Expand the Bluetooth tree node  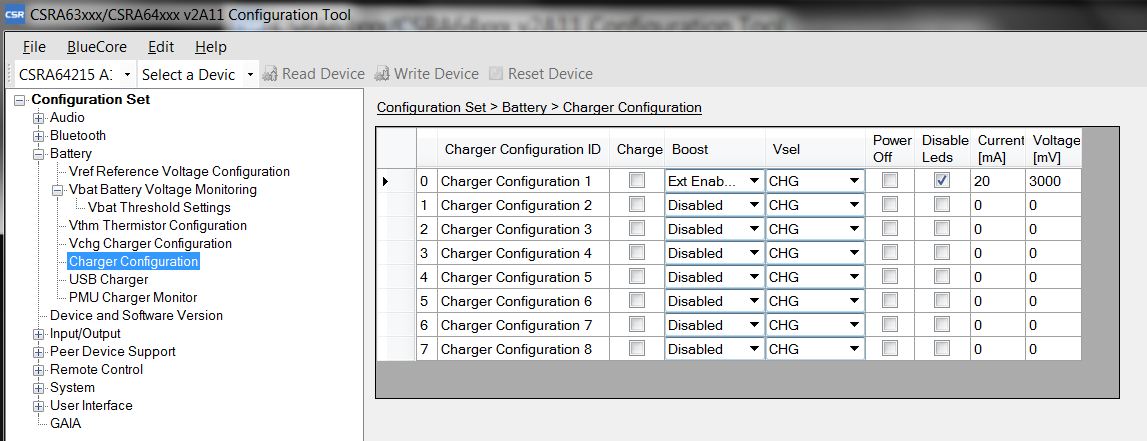[39, 136]
